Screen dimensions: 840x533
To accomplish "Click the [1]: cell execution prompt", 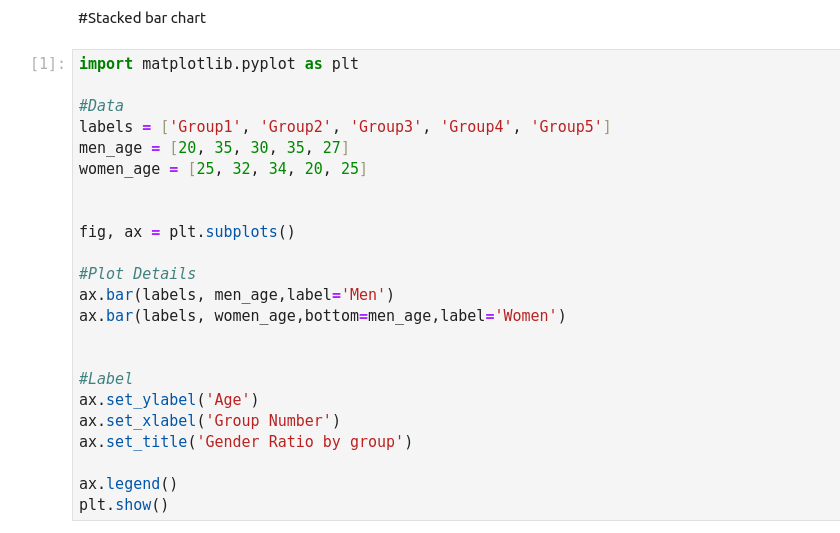I will (48, 64).
